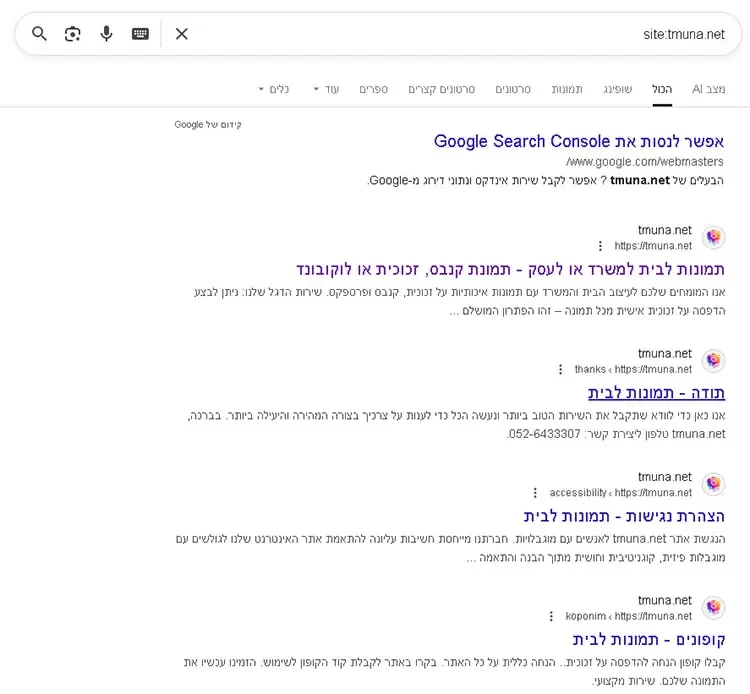Open the three-dot menu for the thanks result
This screenshot has height=694, width=750.
tap(561, 369)
